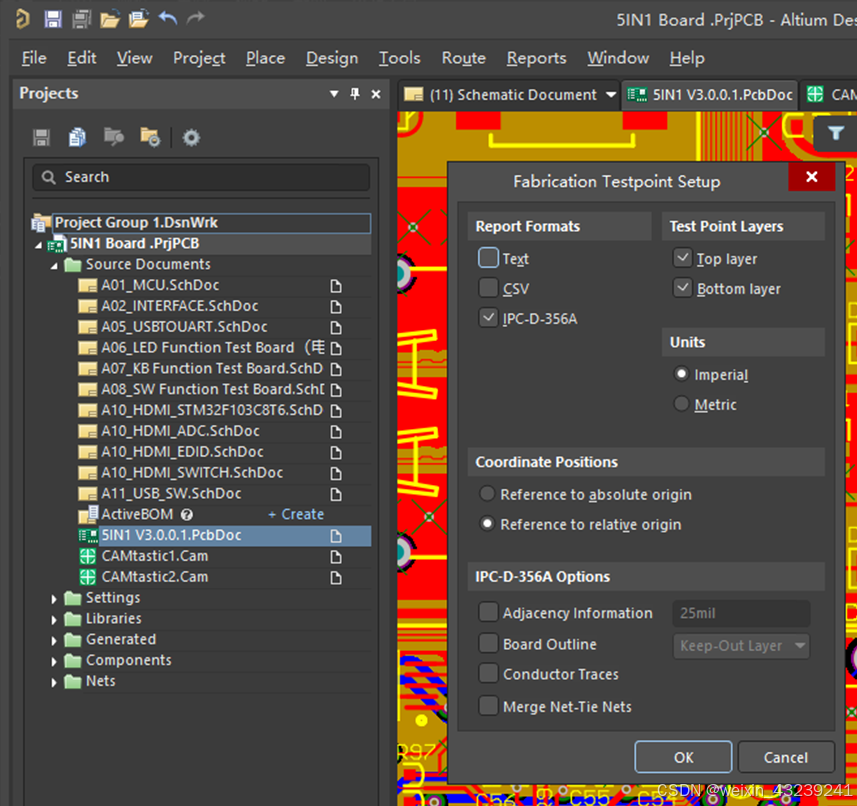
Task: Pin the Projects panel
Action: point(355,94)
